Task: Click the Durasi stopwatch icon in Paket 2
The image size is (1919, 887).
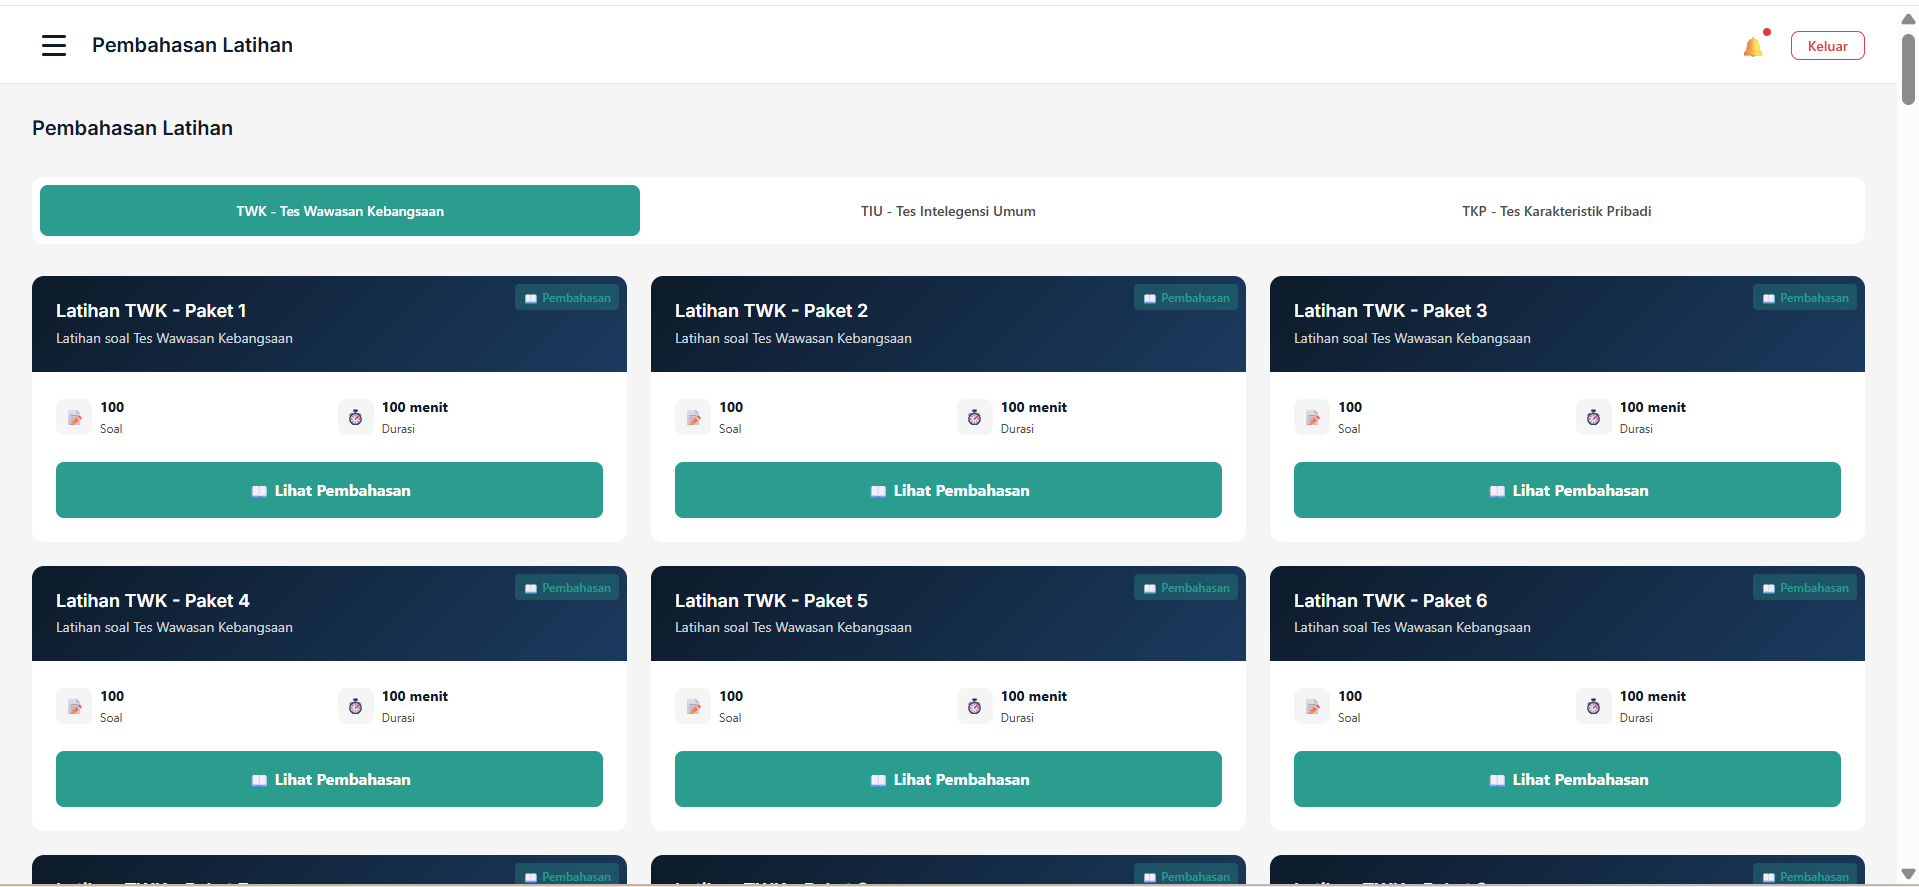Action: click(974, 417)
